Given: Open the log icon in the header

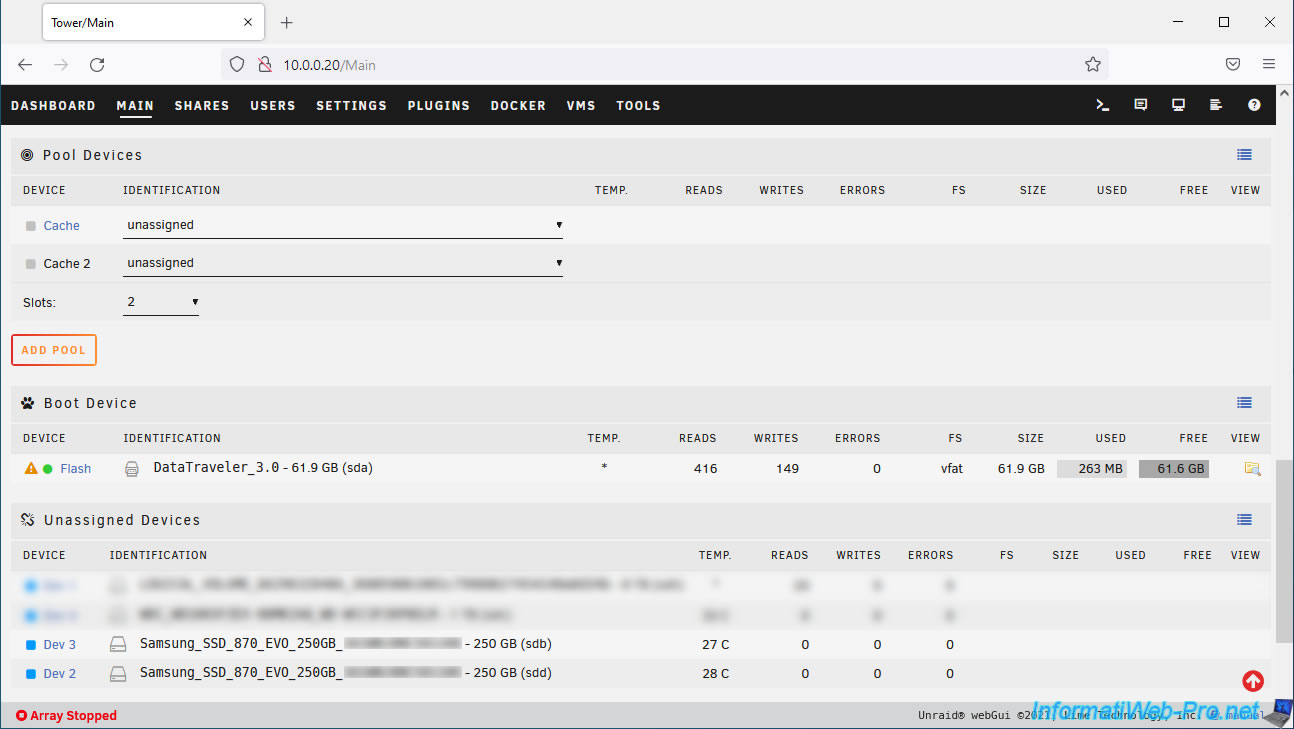Looking at the screenshot, I should coord(1216,105).
